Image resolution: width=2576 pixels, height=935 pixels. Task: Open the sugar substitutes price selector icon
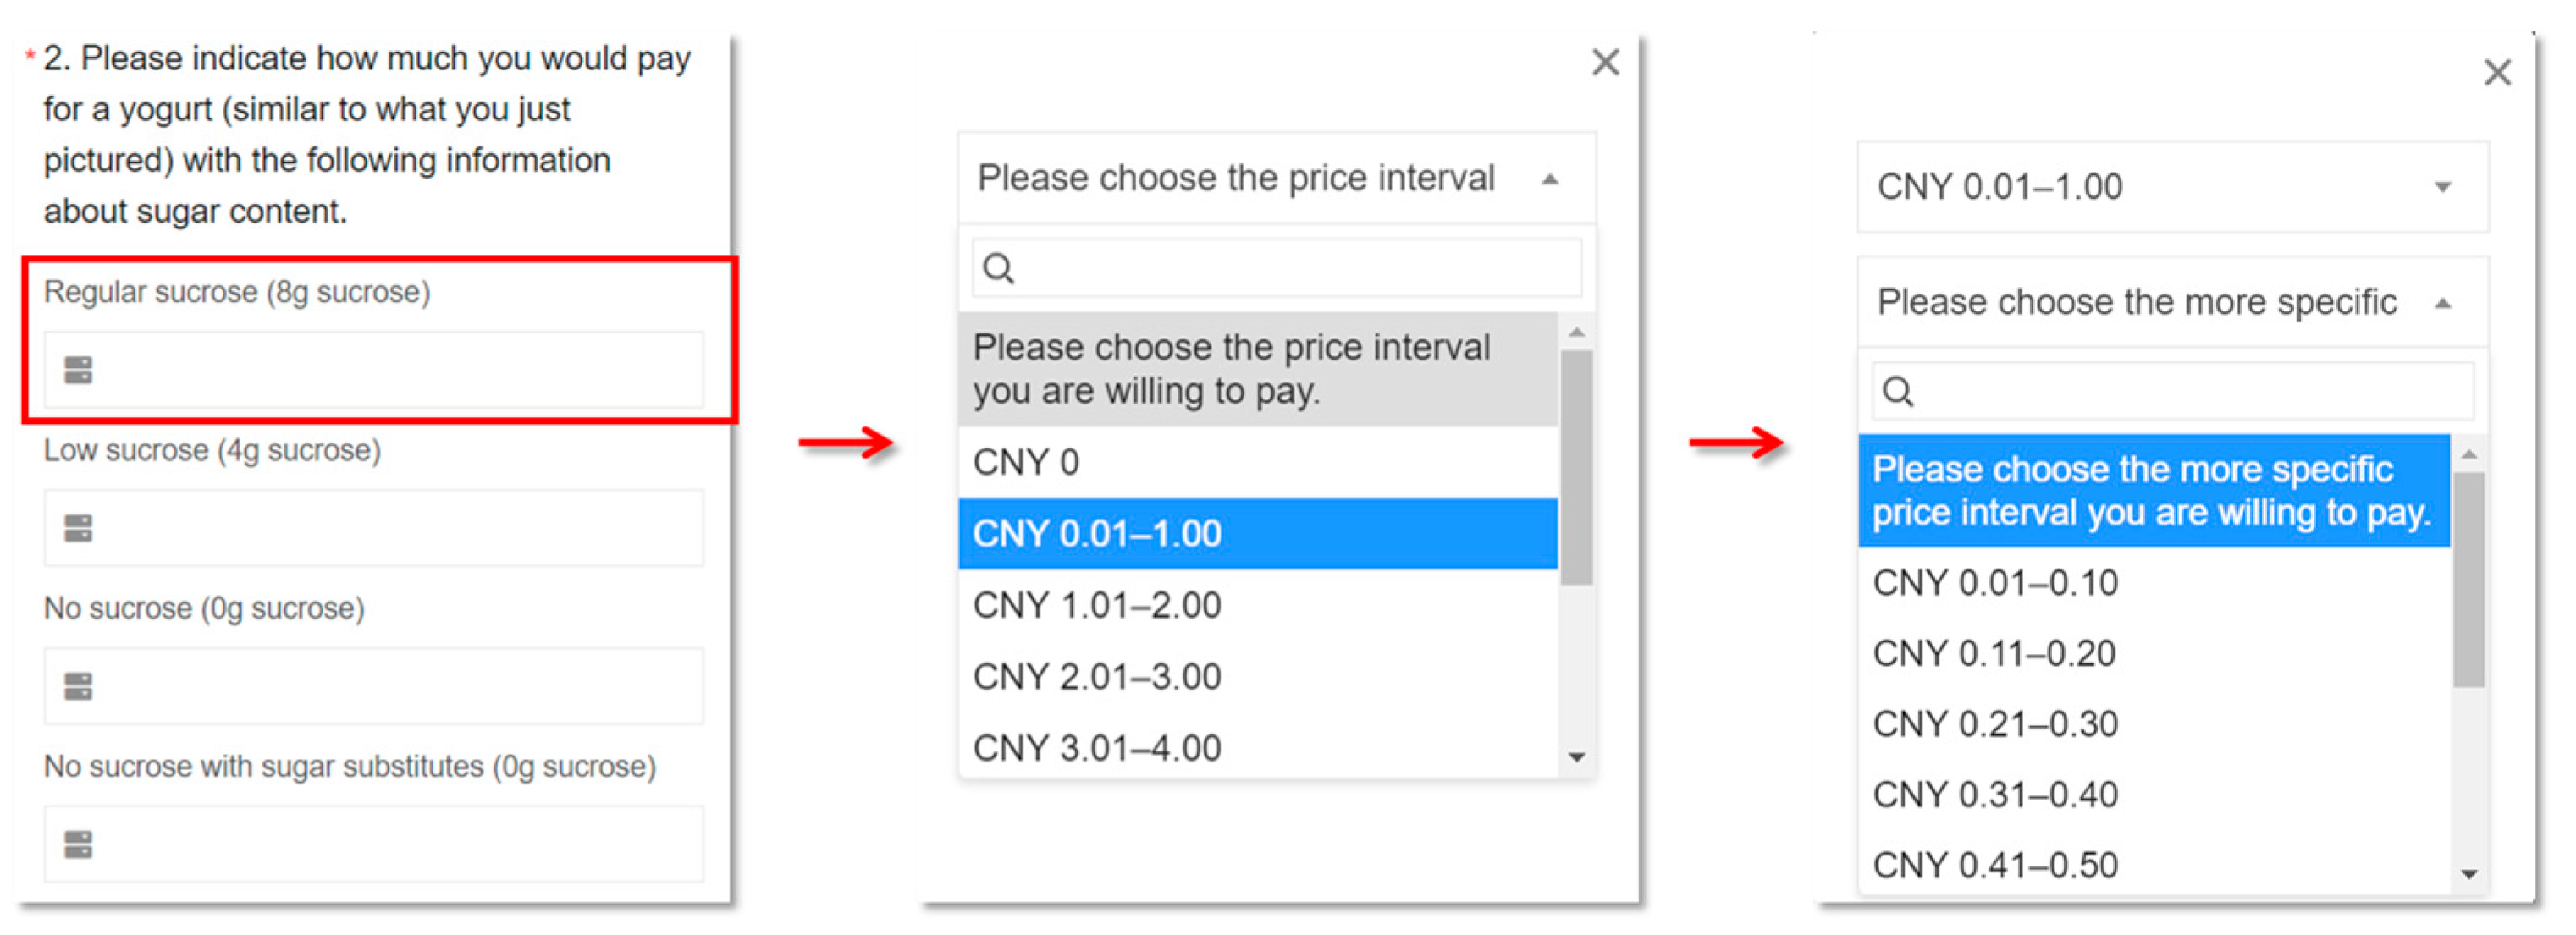tap(78, 845)
